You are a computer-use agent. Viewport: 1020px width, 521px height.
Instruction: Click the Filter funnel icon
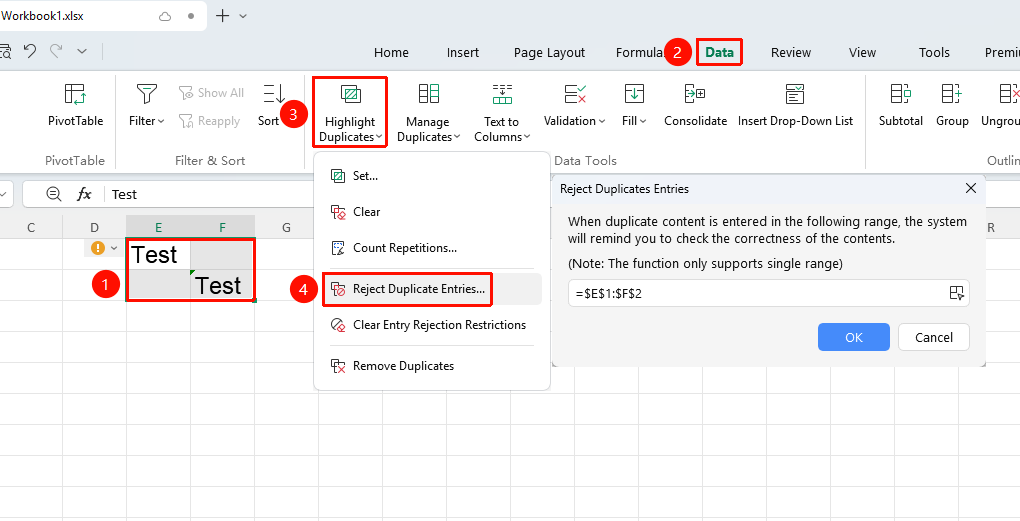pyautogui.click(x=146, y=94)
